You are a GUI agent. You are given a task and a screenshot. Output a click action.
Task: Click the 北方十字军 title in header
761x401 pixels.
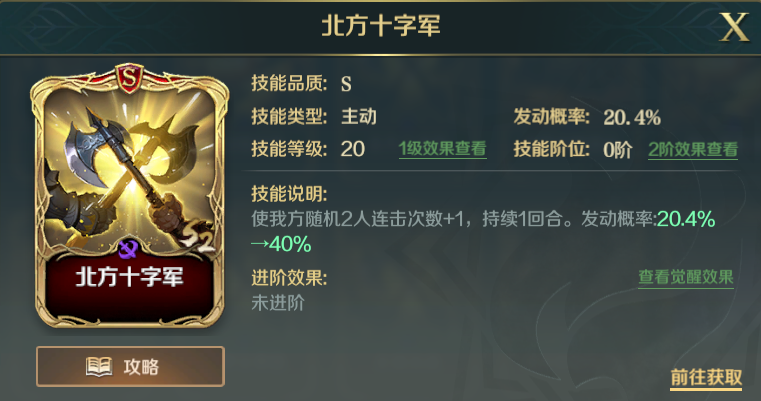point(381,26)
